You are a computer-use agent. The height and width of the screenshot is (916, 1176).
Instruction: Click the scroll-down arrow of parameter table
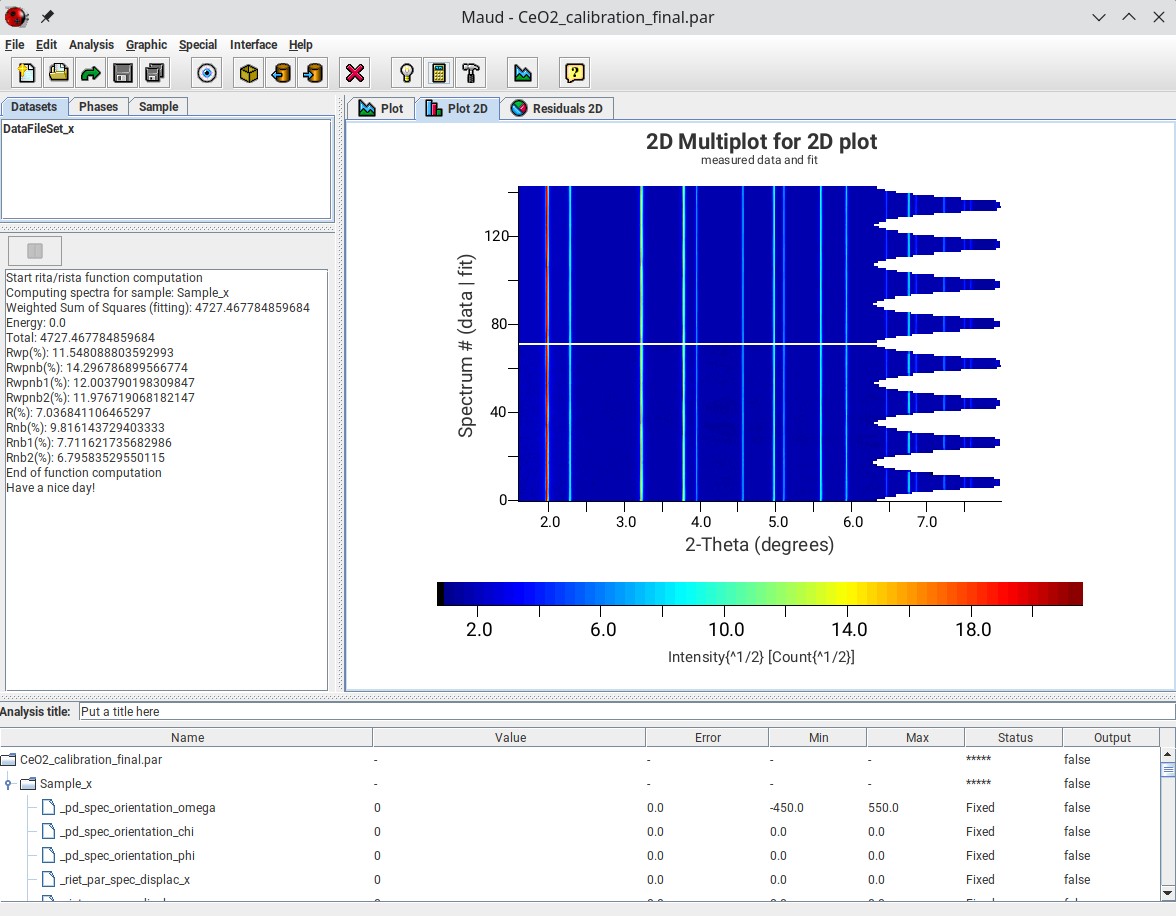(x=1167, y=892)
